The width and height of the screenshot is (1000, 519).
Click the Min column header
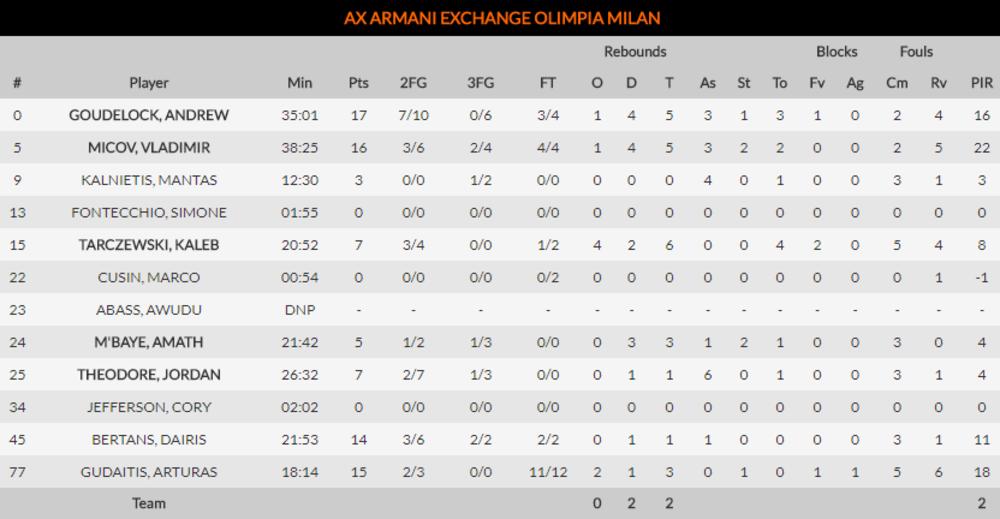300,83
